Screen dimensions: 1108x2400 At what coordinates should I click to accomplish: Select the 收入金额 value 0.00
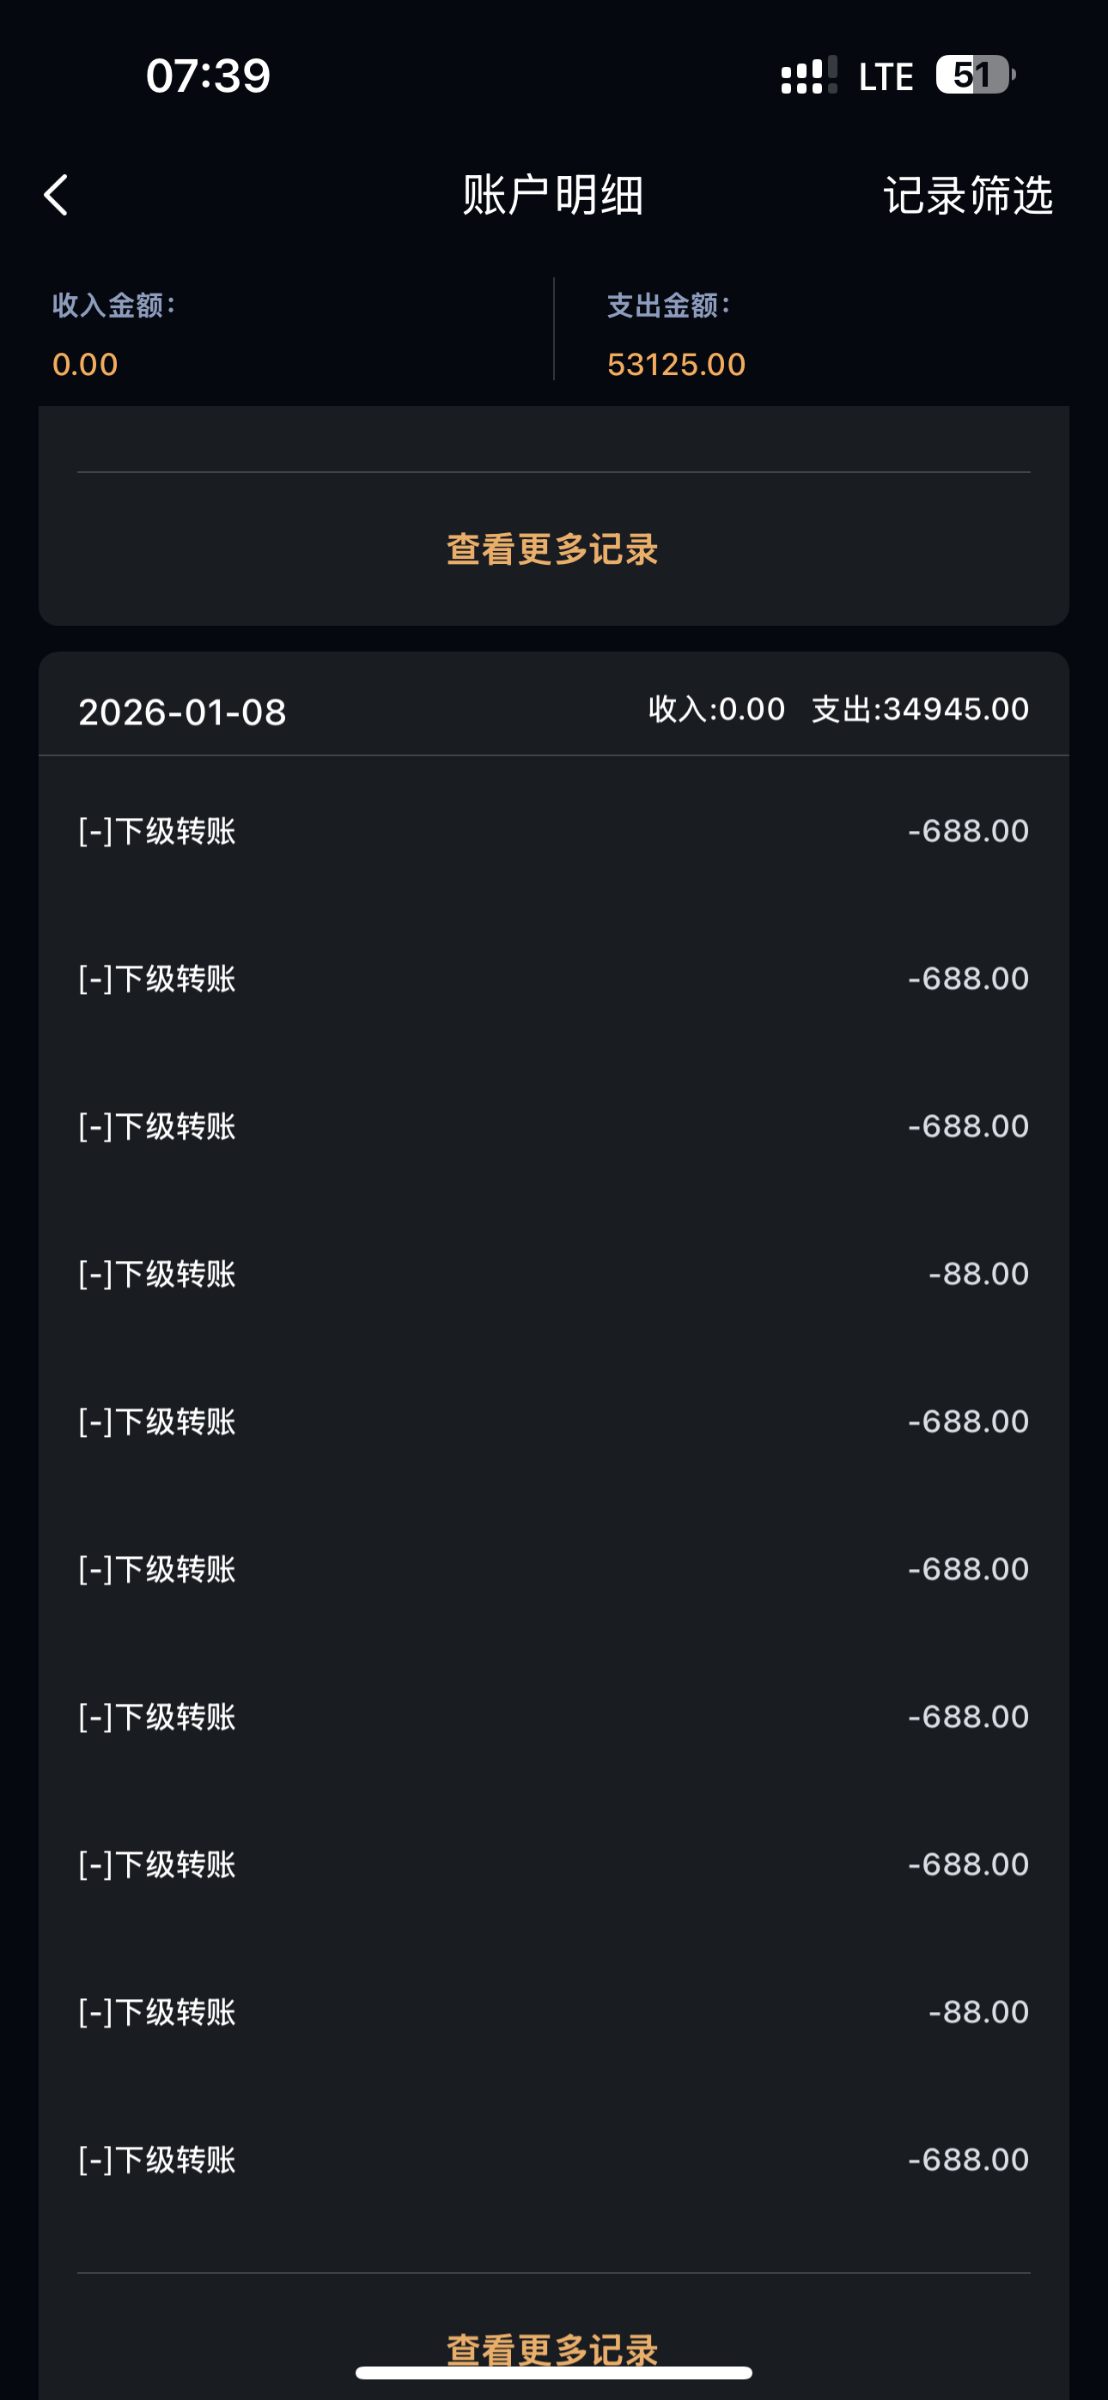point(85,364)
